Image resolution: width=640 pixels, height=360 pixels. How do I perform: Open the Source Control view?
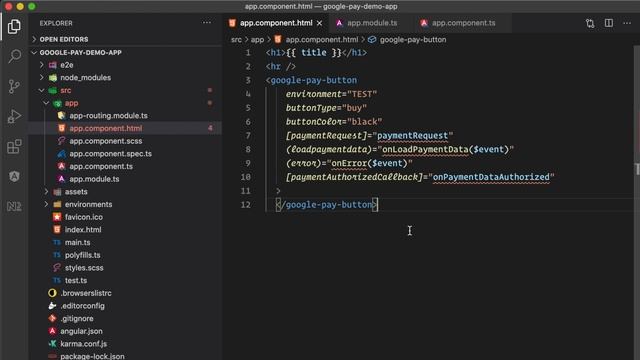(14, 86)
